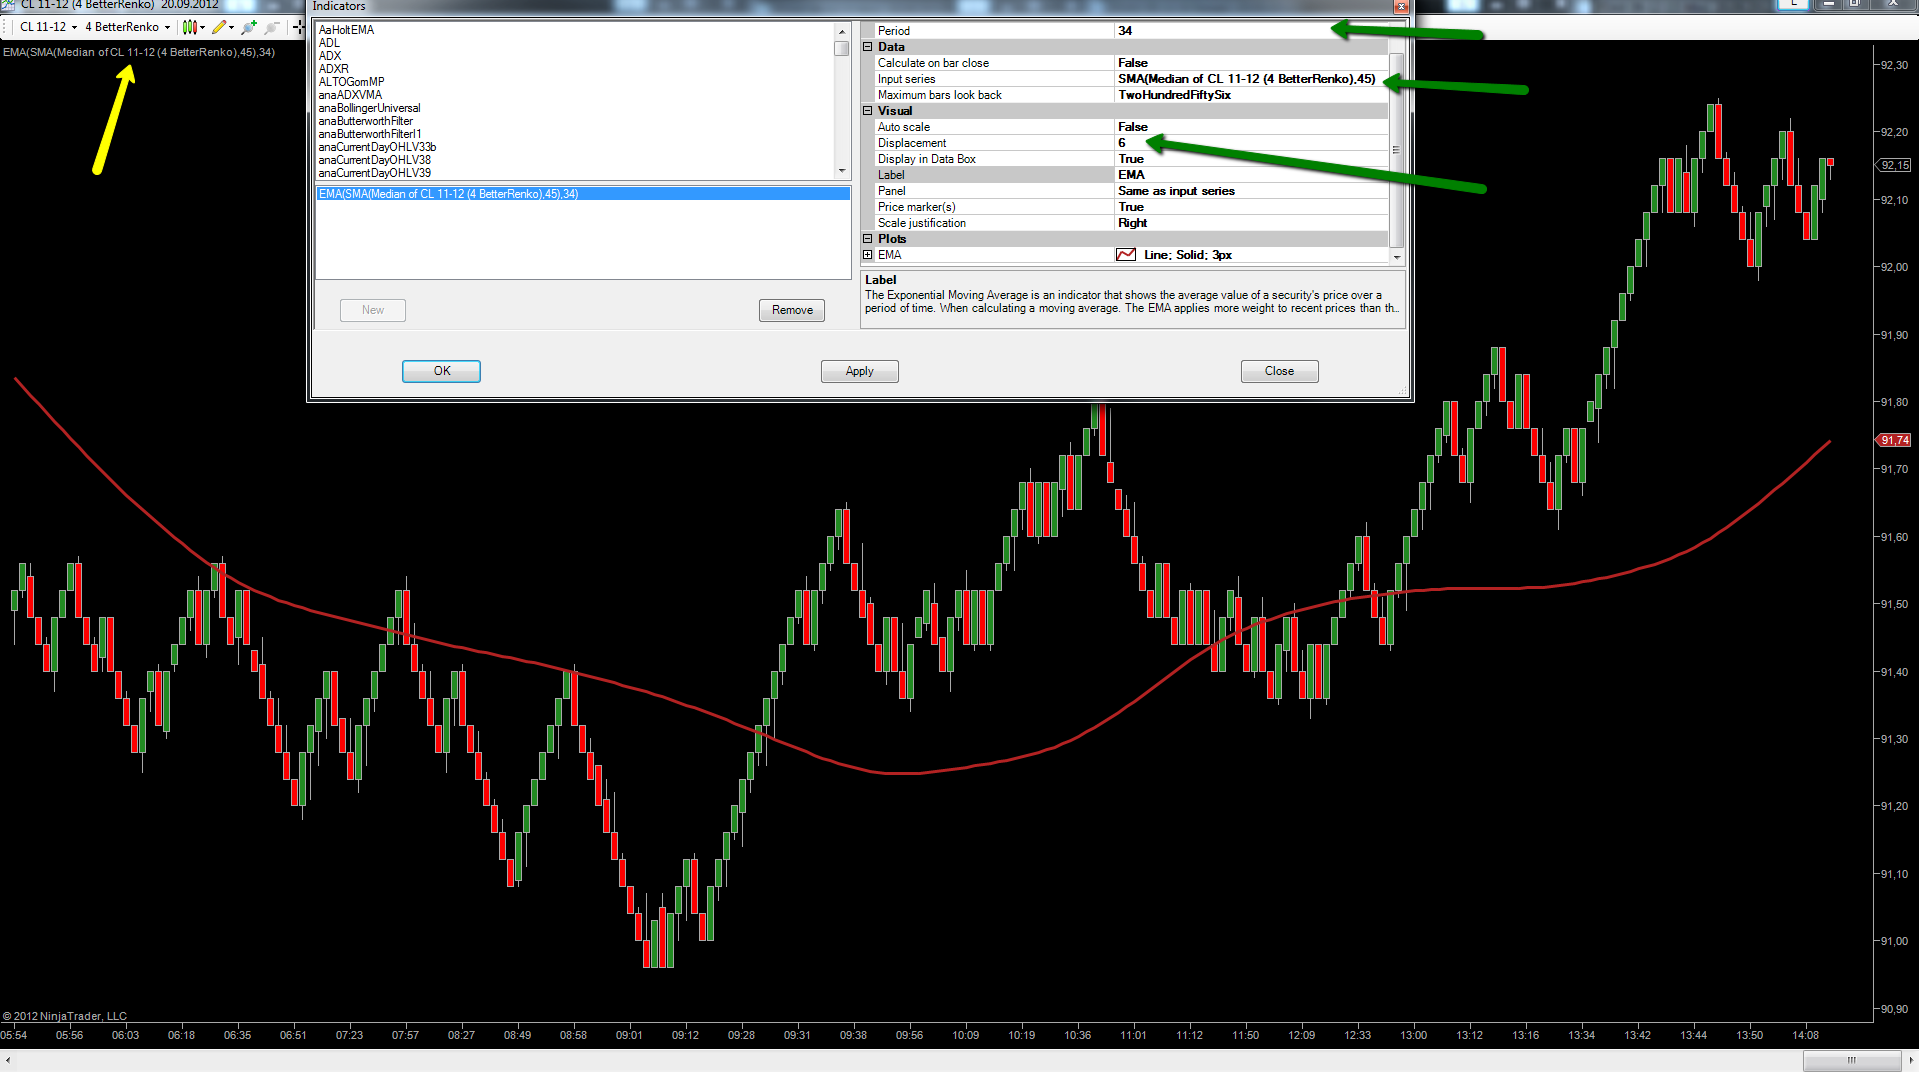The image size is (1919, 1072).
Task: Close the Indicators dialog with red X
Action: [1401, 6]
